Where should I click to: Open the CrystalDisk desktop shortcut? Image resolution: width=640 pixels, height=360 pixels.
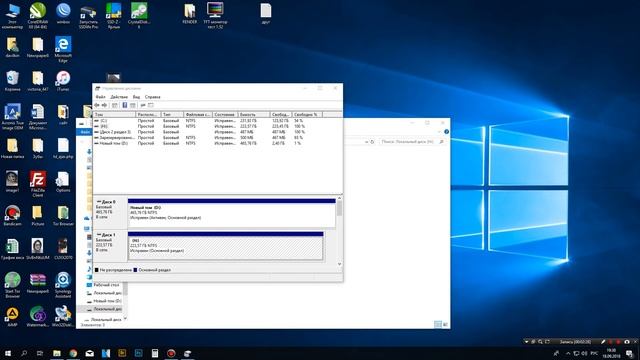pos(139,16)
